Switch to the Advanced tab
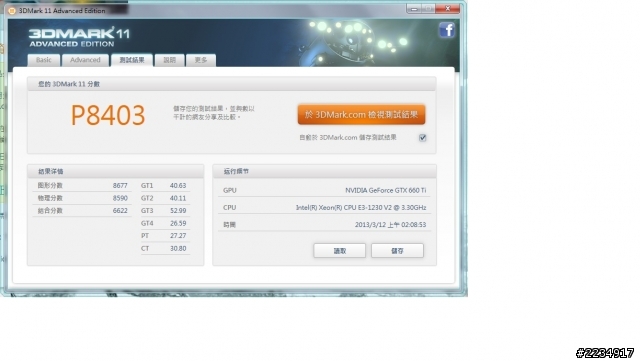This screenshot has height=361, width=640. pyautogui.click(x=85, y=60)
